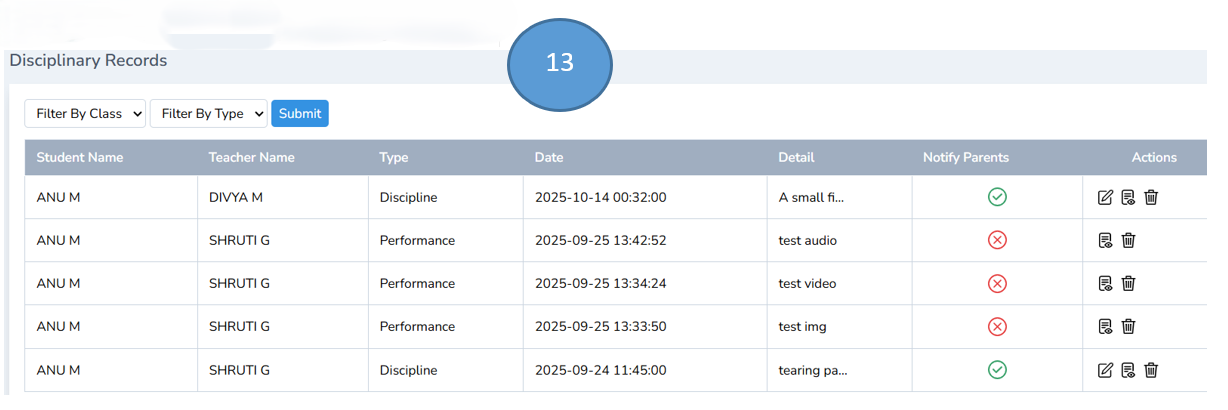The image size is (1228, 410).
Task: Edit the 'tearing pa...' discipline record
Action: [x=1105, y=371]
